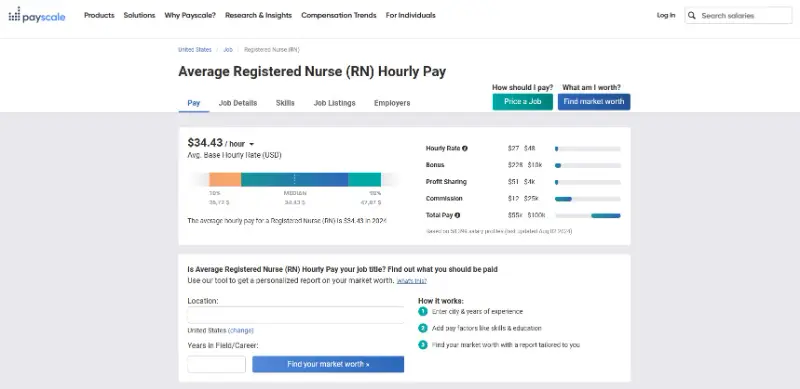800x389 pixels.
Task: Open Research & Insights menu
Action: (x=258, y=15)
